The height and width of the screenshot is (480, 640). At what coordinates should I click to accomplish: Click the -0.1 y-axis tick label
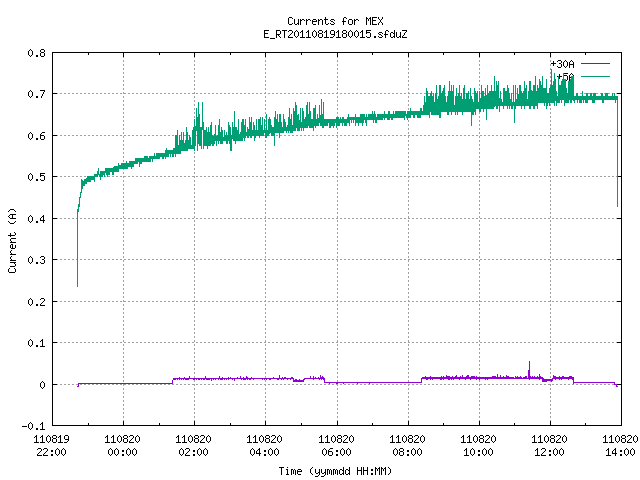33,426
